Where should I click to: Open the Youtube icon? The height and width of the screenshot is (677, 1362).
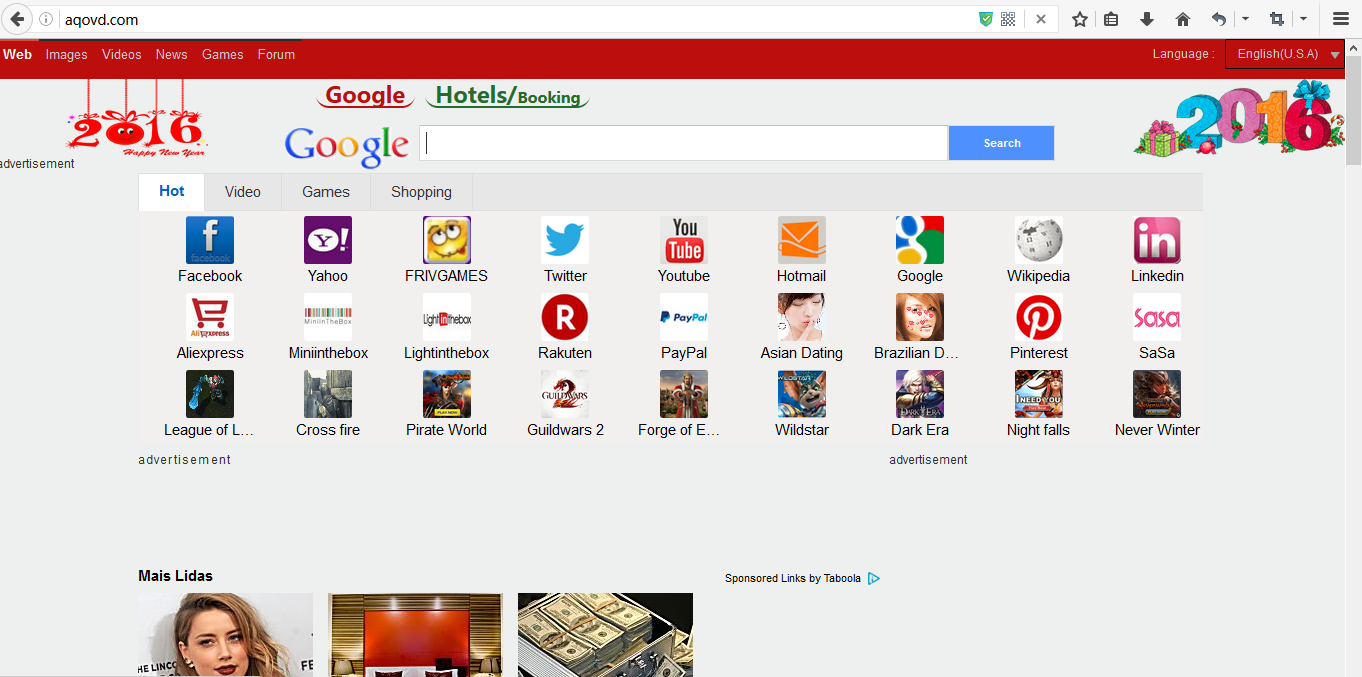(684, 240)
